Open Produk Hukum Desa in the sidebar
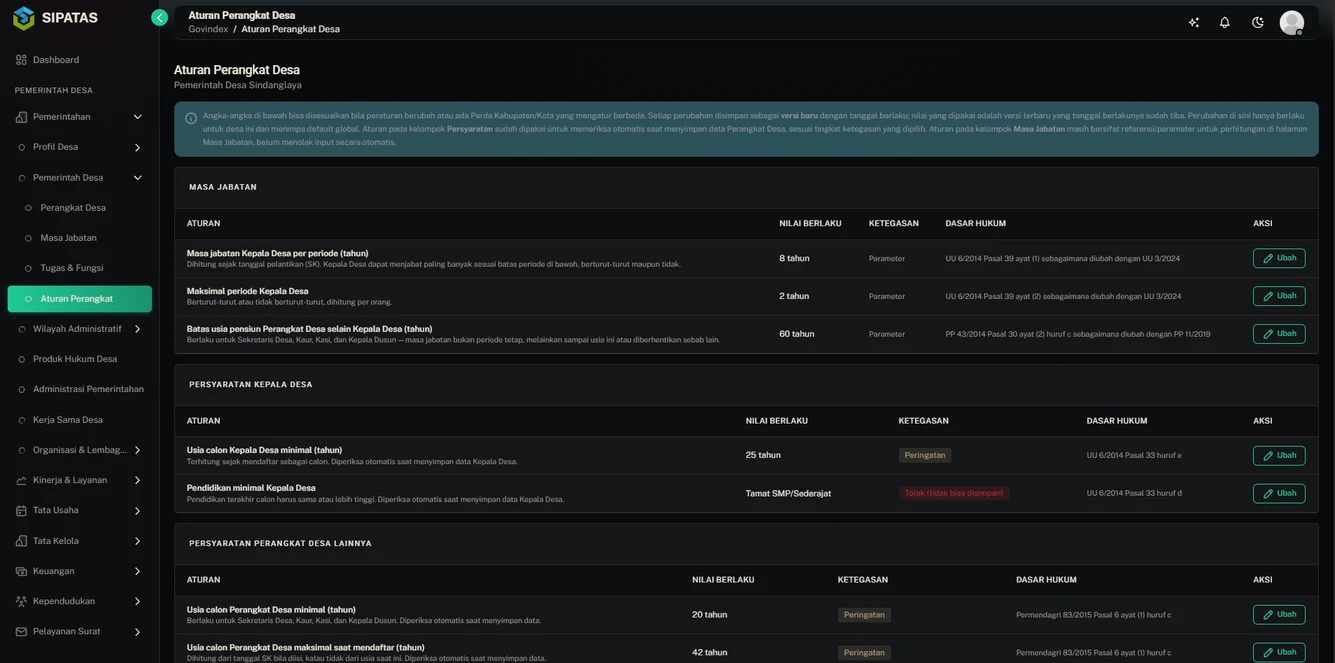 (80, 359)
